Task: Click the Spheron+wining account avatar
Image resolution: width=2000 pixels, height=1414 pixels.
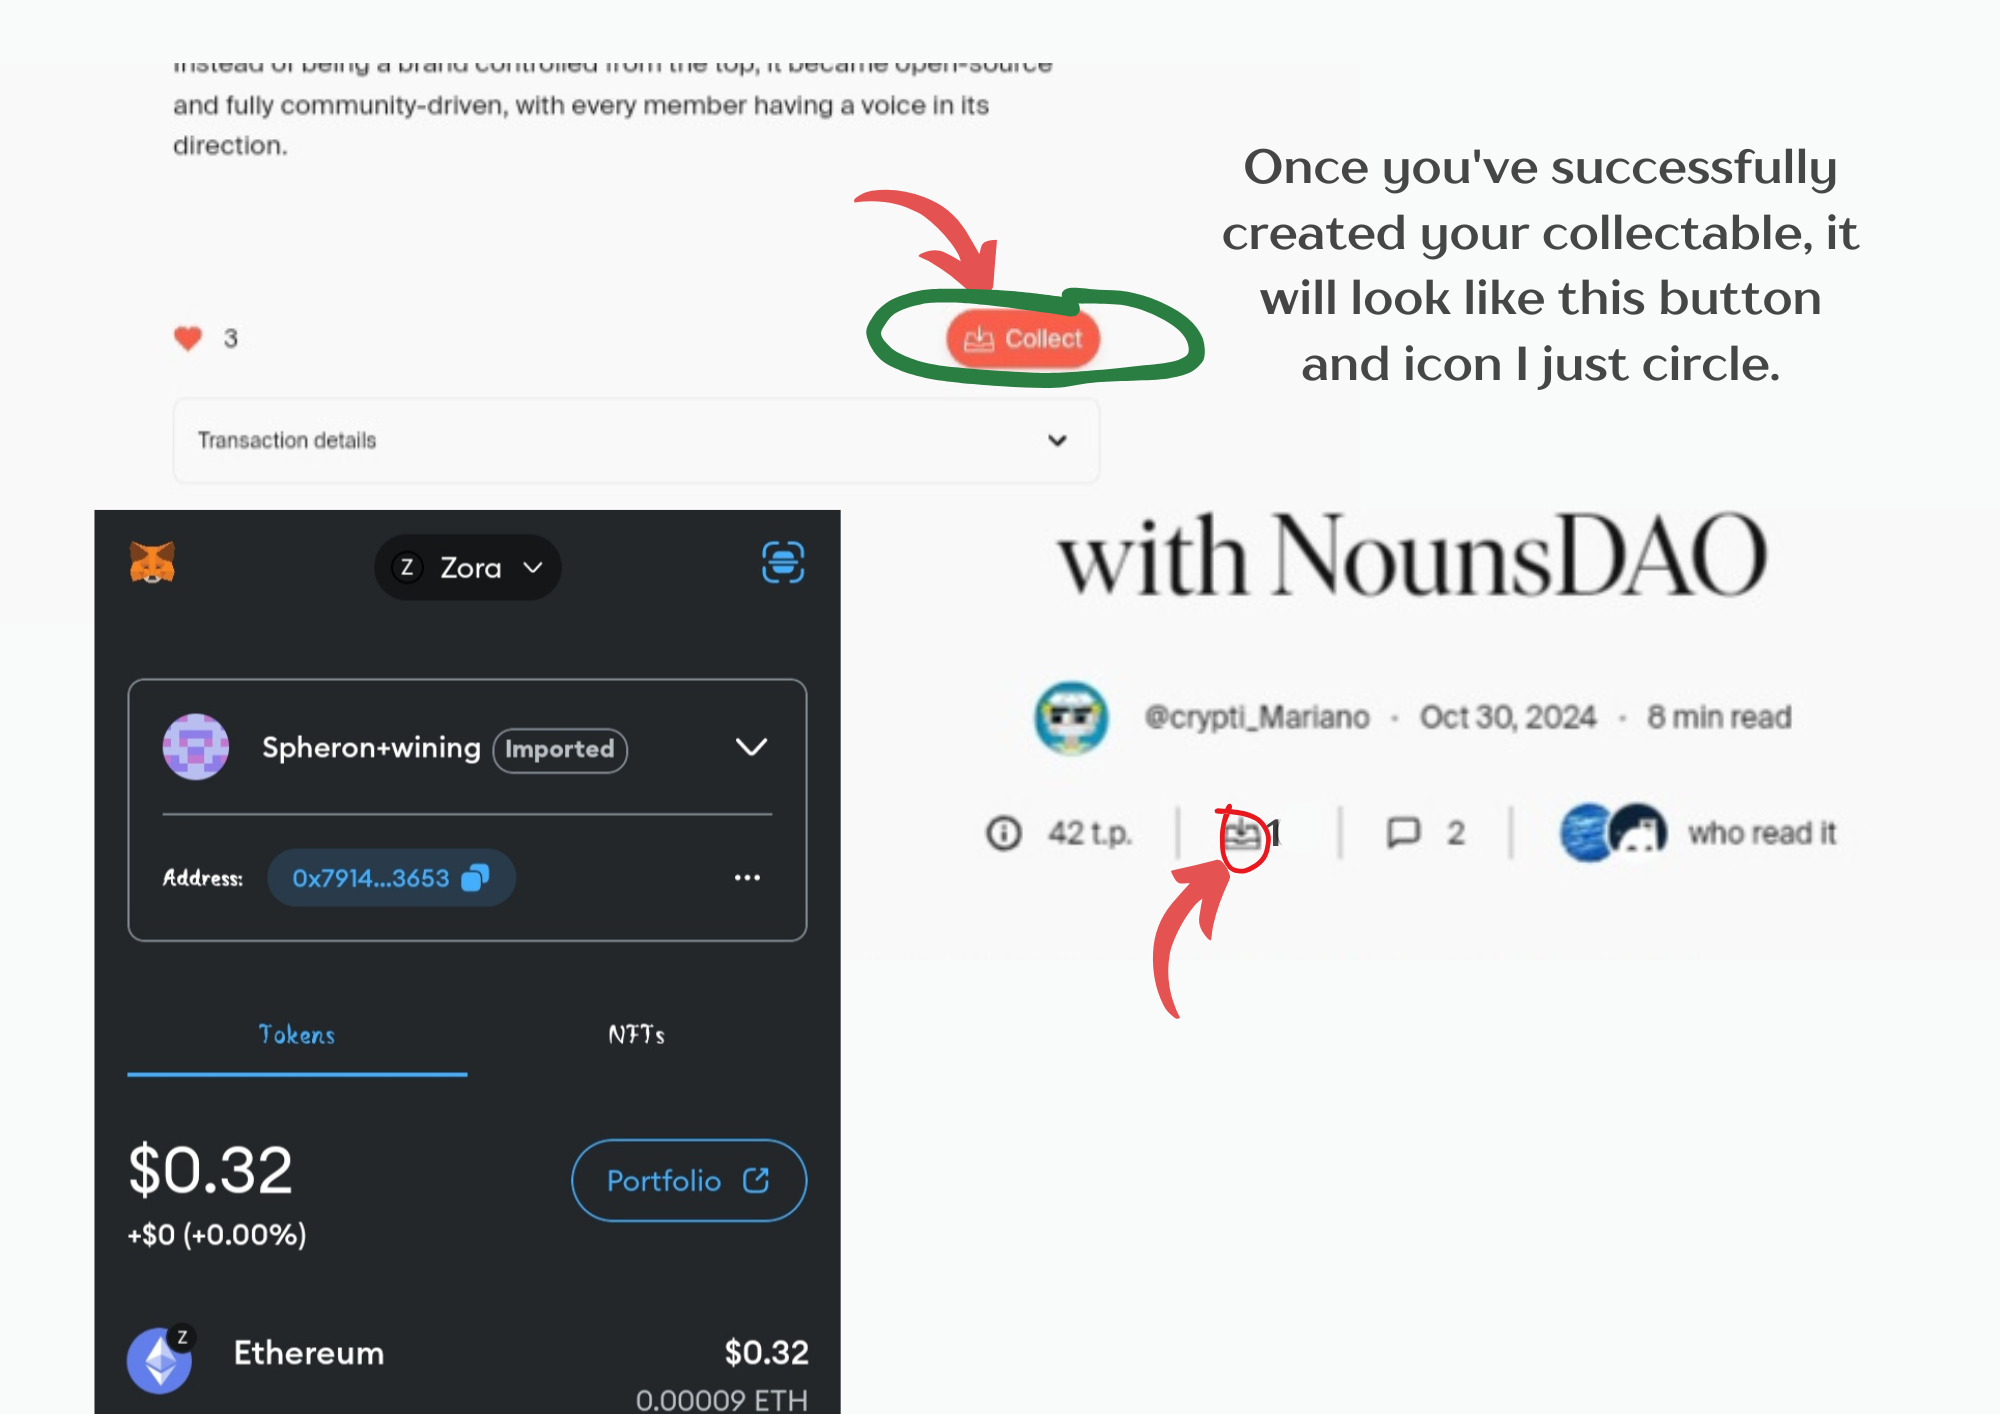Action: (195, 747)
